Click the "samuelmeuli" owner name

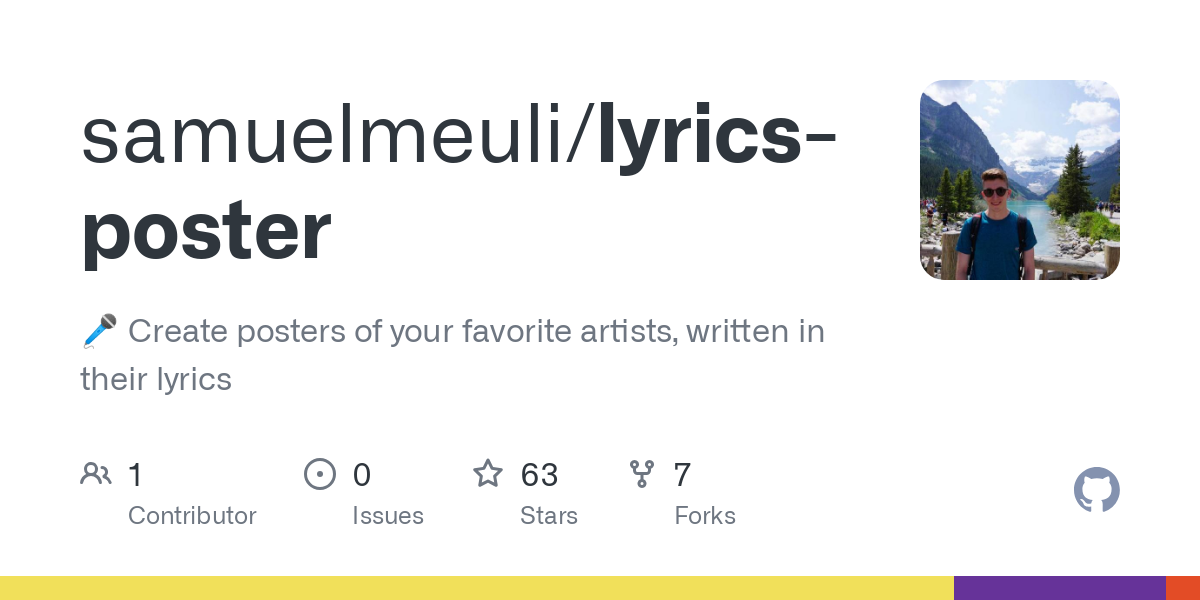(323, 137)
